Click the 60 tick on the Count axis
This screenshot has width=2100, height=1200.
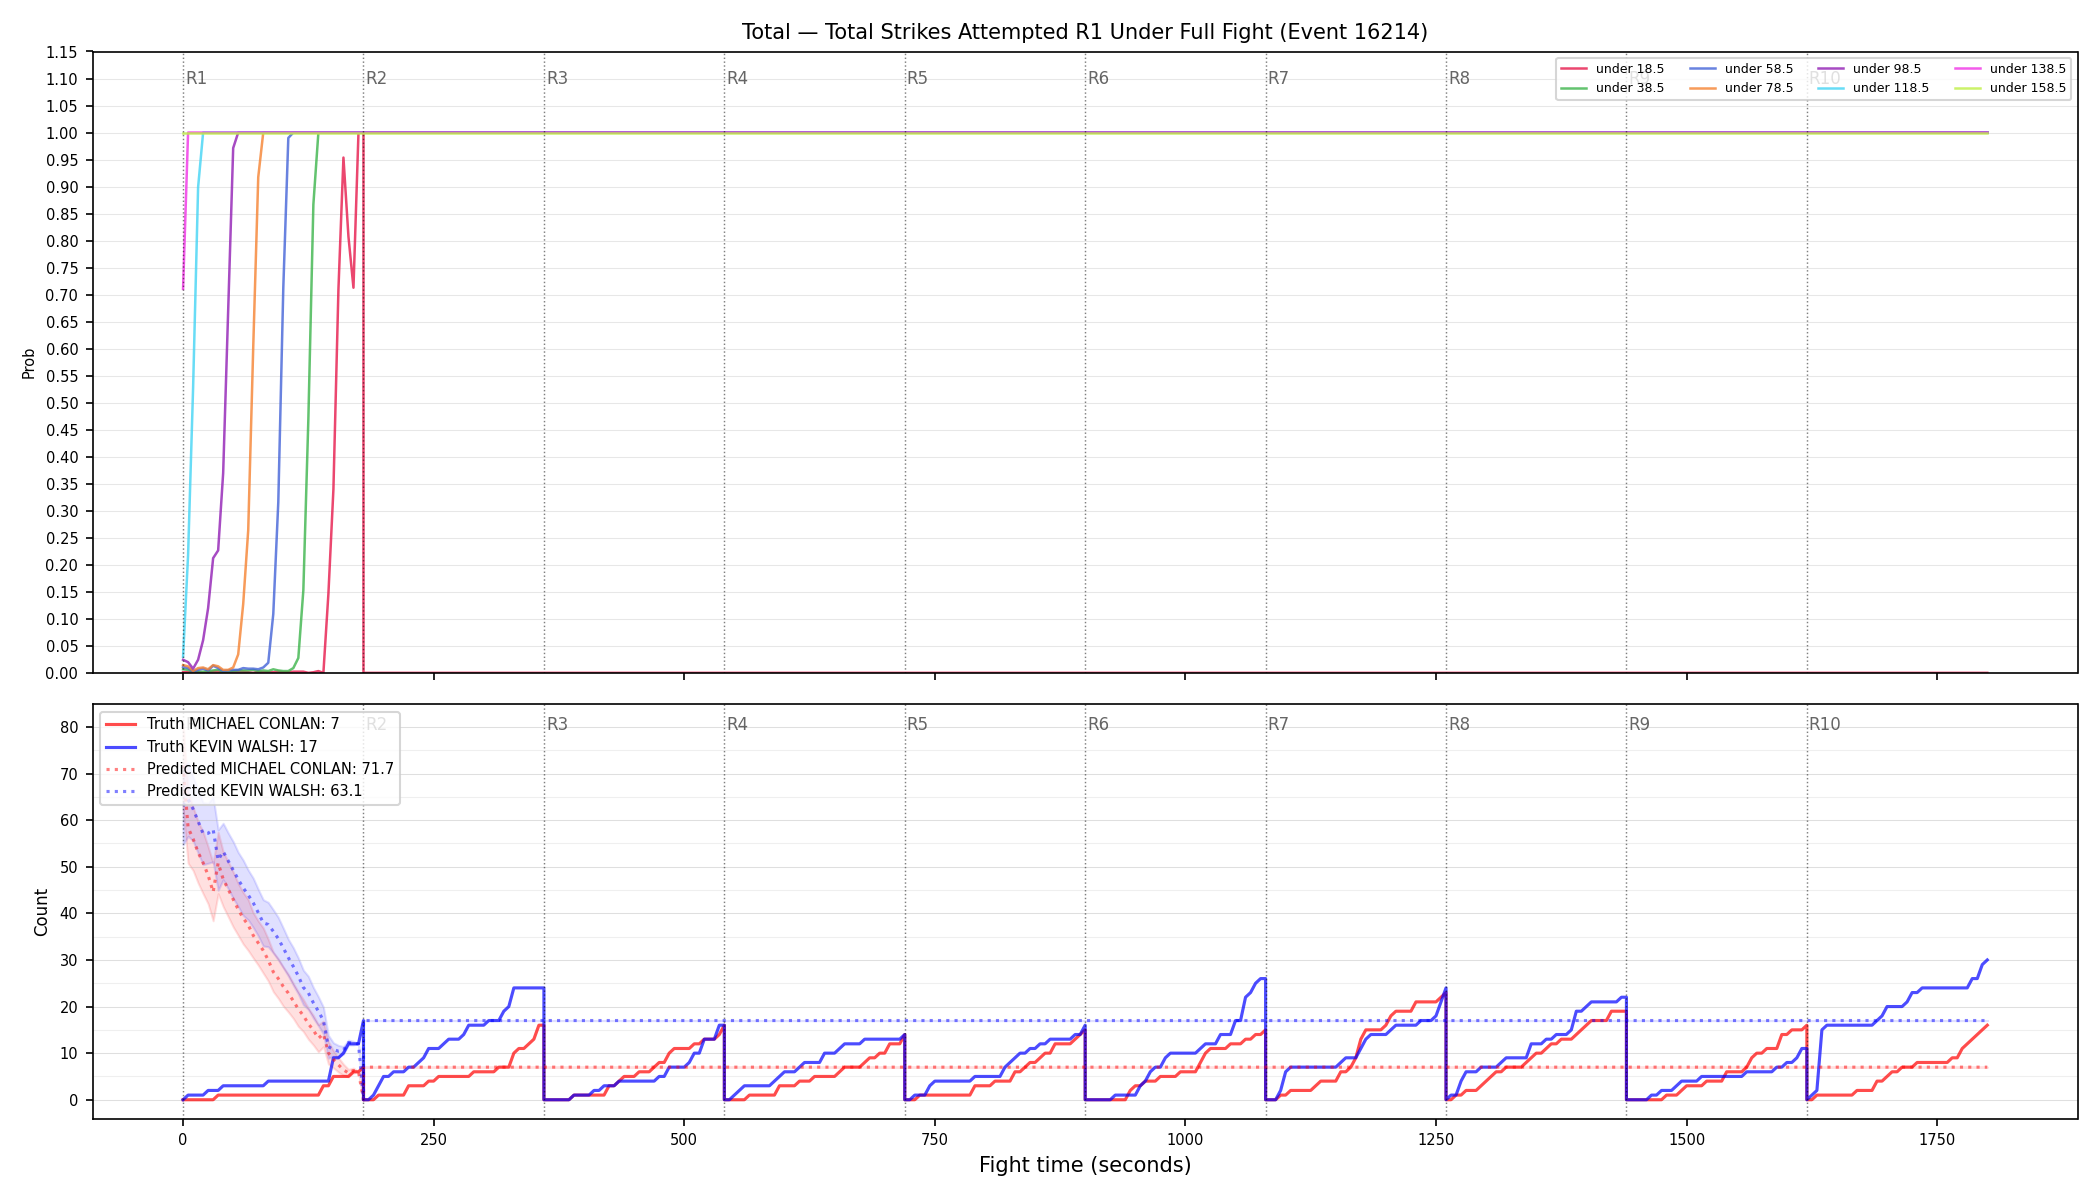click(x=69, y=820)
